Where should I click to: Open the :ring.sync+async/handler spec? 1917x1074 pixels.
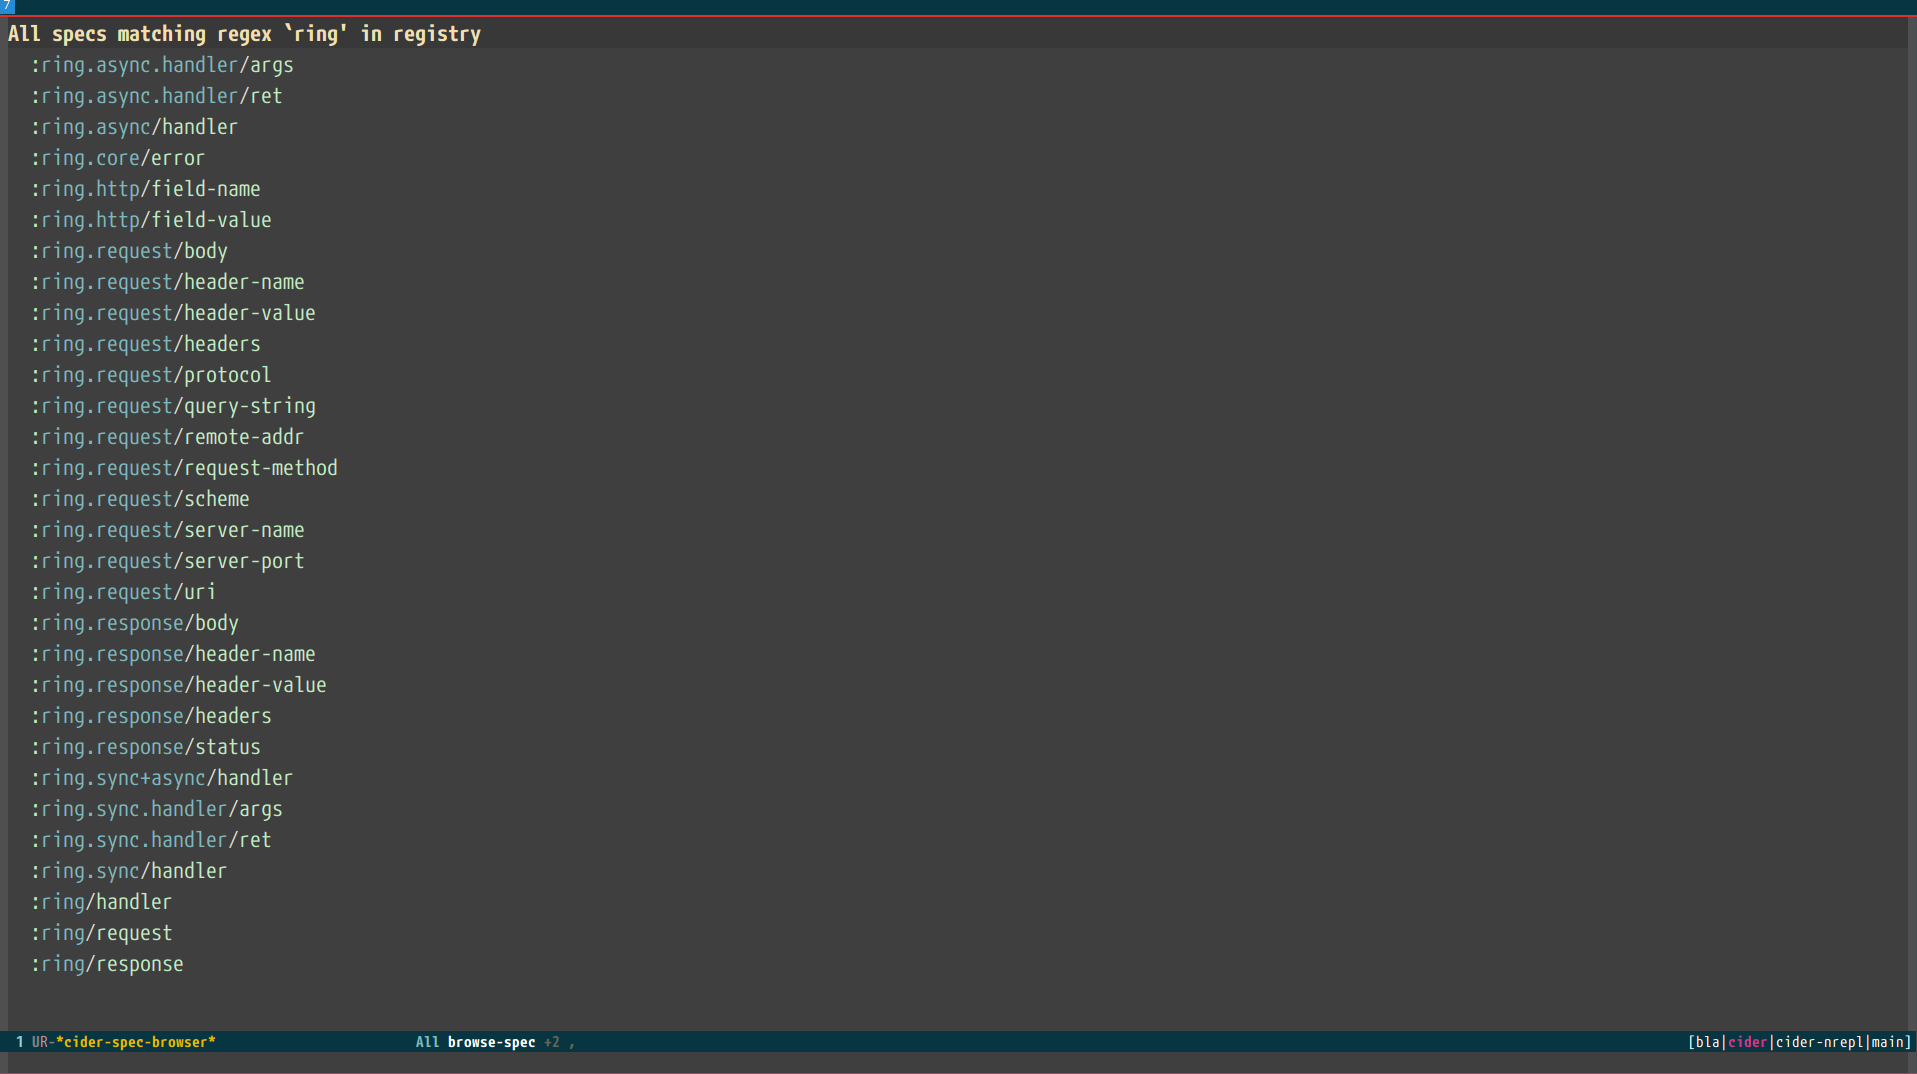[x=162, y=778]
